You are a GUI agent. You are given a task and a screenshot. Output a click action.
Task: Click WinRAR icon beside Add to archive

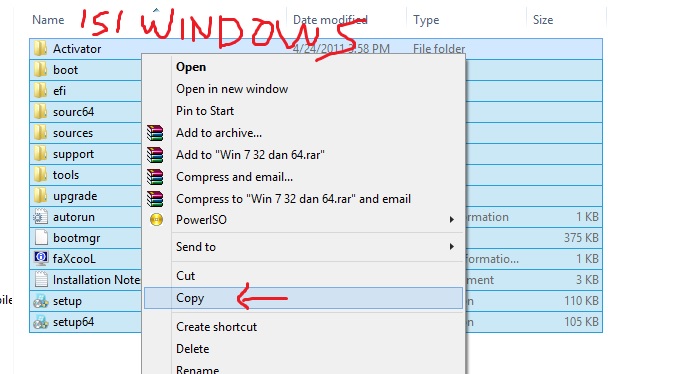tap(155, 133)
